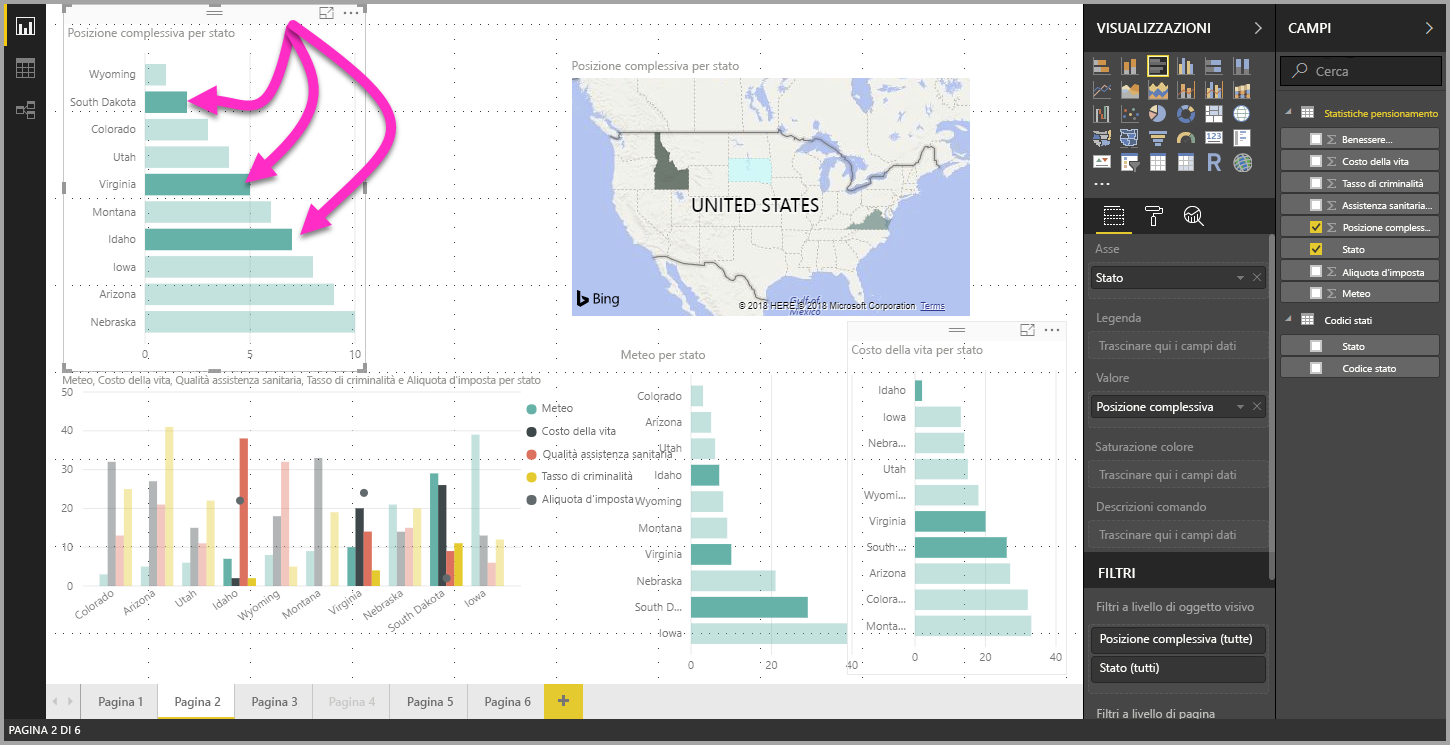Uncheck Stato under Statistiche pensionamento
Image resolution: width=1450 pixels, height=745 pixels.
(1316, 249)
